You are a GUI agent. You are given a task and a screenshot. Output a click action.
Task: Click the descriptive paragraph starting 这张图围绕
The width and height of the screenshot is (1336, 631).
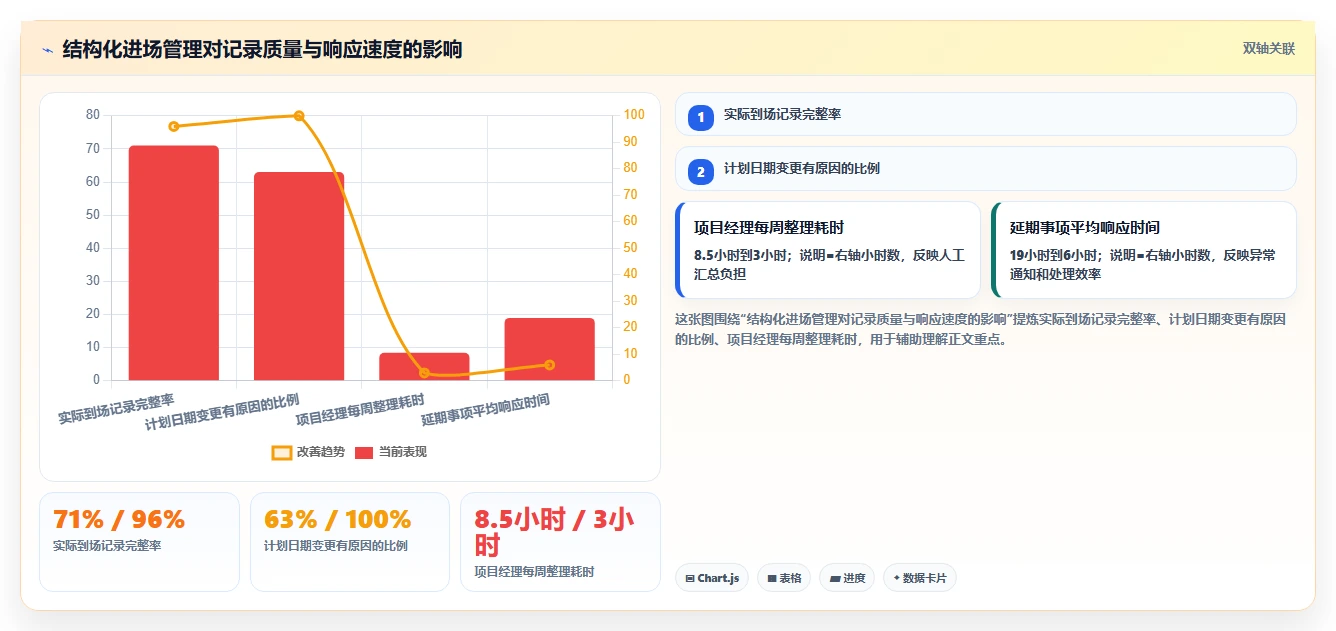981,329
